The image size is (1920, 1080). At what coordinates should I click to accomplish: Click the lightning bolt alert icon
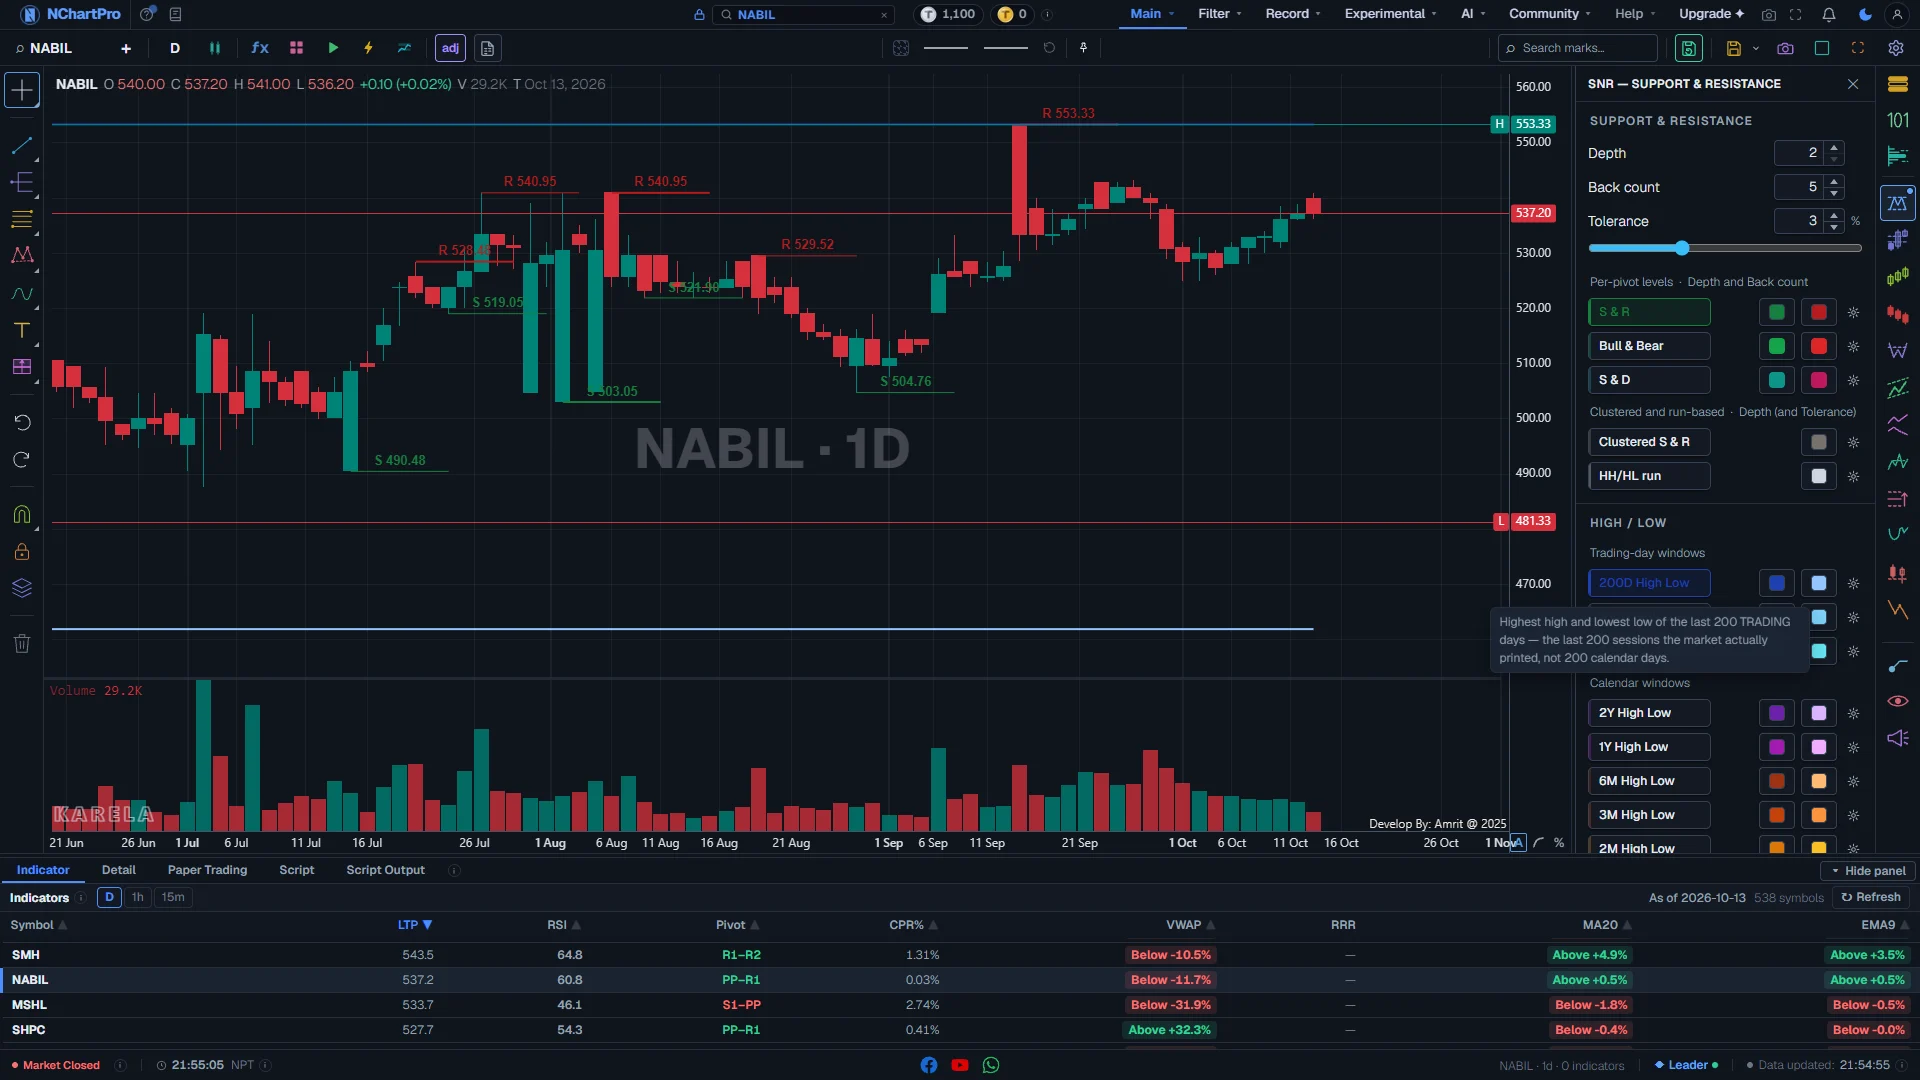368,48
